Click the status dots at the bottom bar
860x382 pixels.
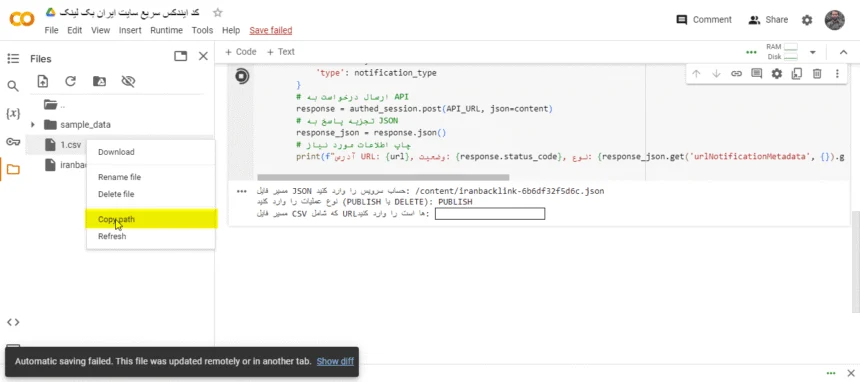tap(831, 373)
